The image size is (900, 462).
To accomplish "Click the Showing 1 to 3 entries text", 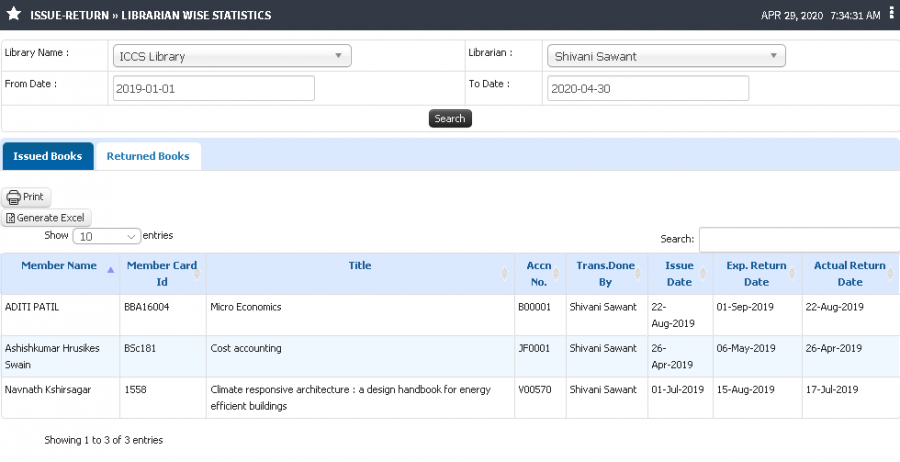I will pos(104,440).
